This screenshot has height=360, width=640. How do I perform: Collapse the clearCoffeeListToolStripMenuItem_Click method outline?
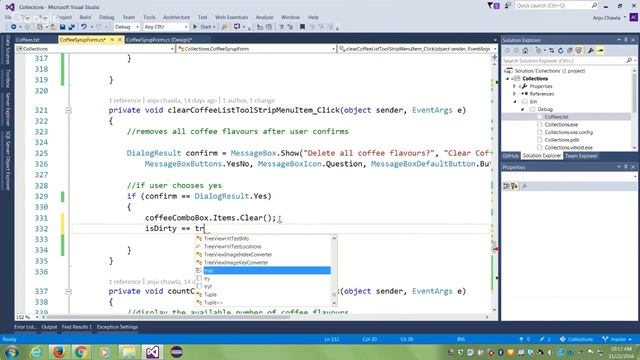click(x=69, y=111)
